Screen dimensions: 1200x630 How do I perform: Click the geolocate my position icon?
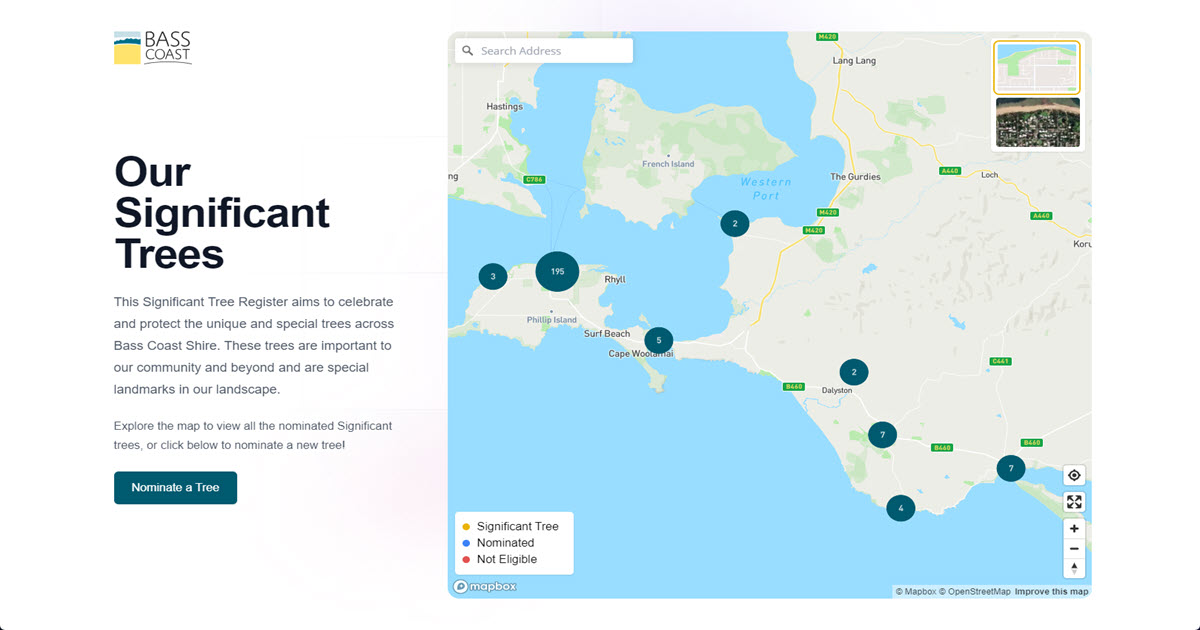tap(1074, 475)
